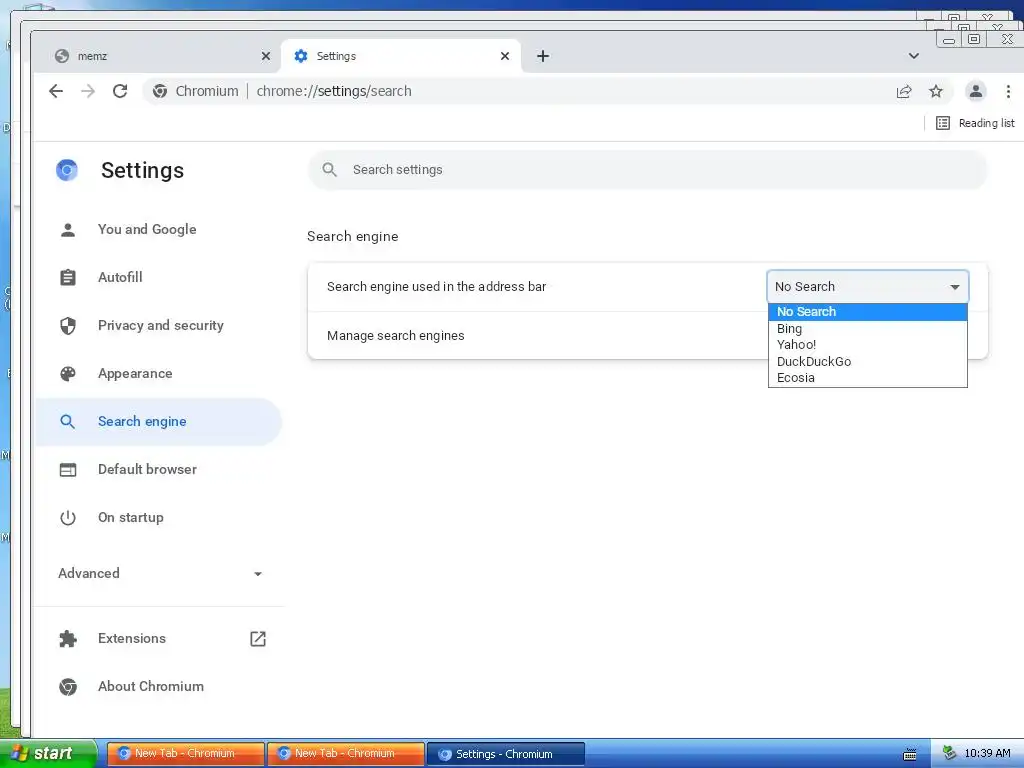
Task: Click the Chromium site info chip
Action: click(x=195, y=91)
